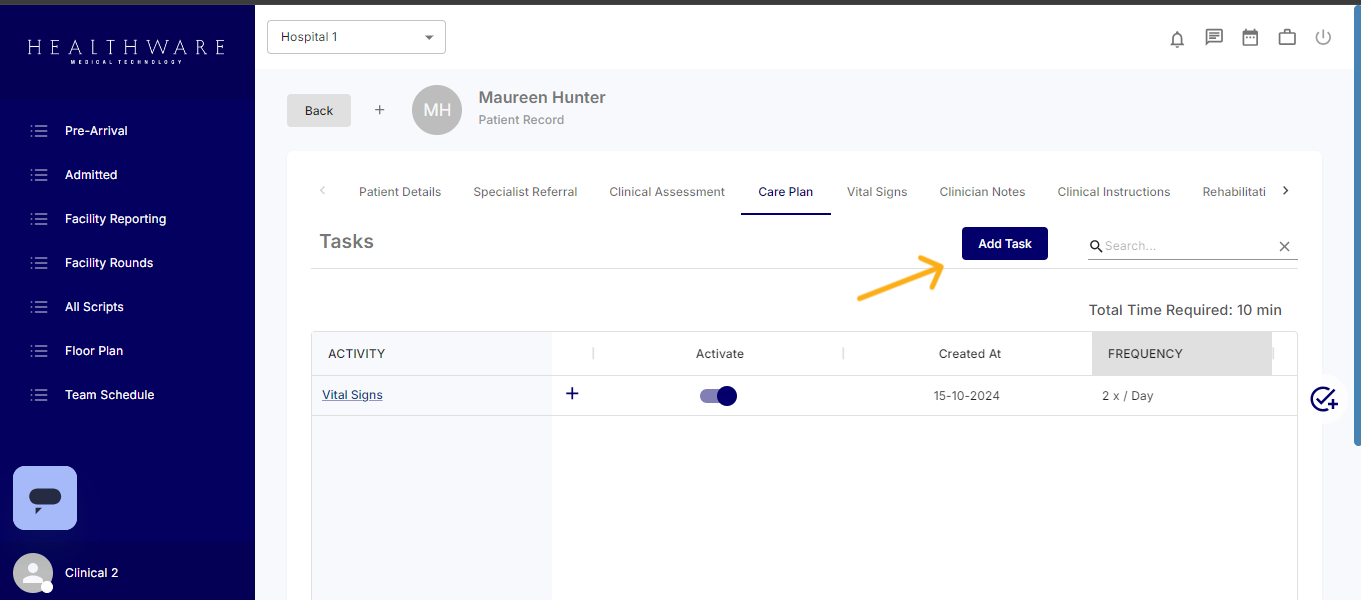Viewport: 1361px width, 600px height.
Task: Click the plus icon beside Back button
Action: click(379, 110)
